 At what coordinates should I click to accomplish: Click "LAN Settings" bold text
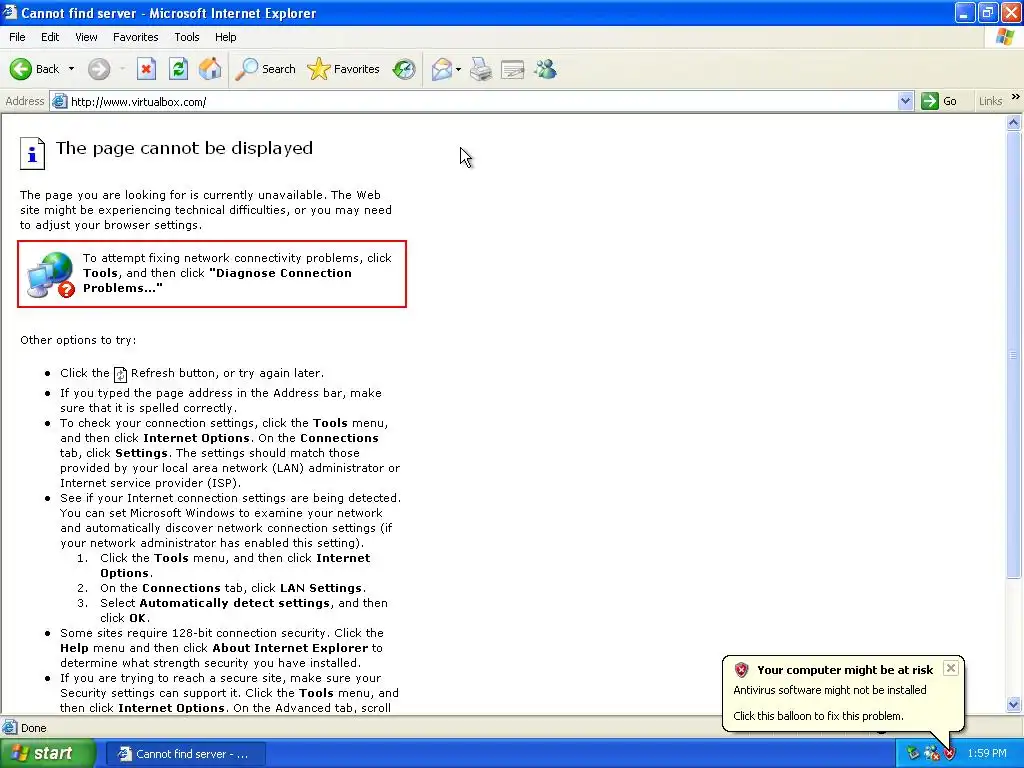321,588
